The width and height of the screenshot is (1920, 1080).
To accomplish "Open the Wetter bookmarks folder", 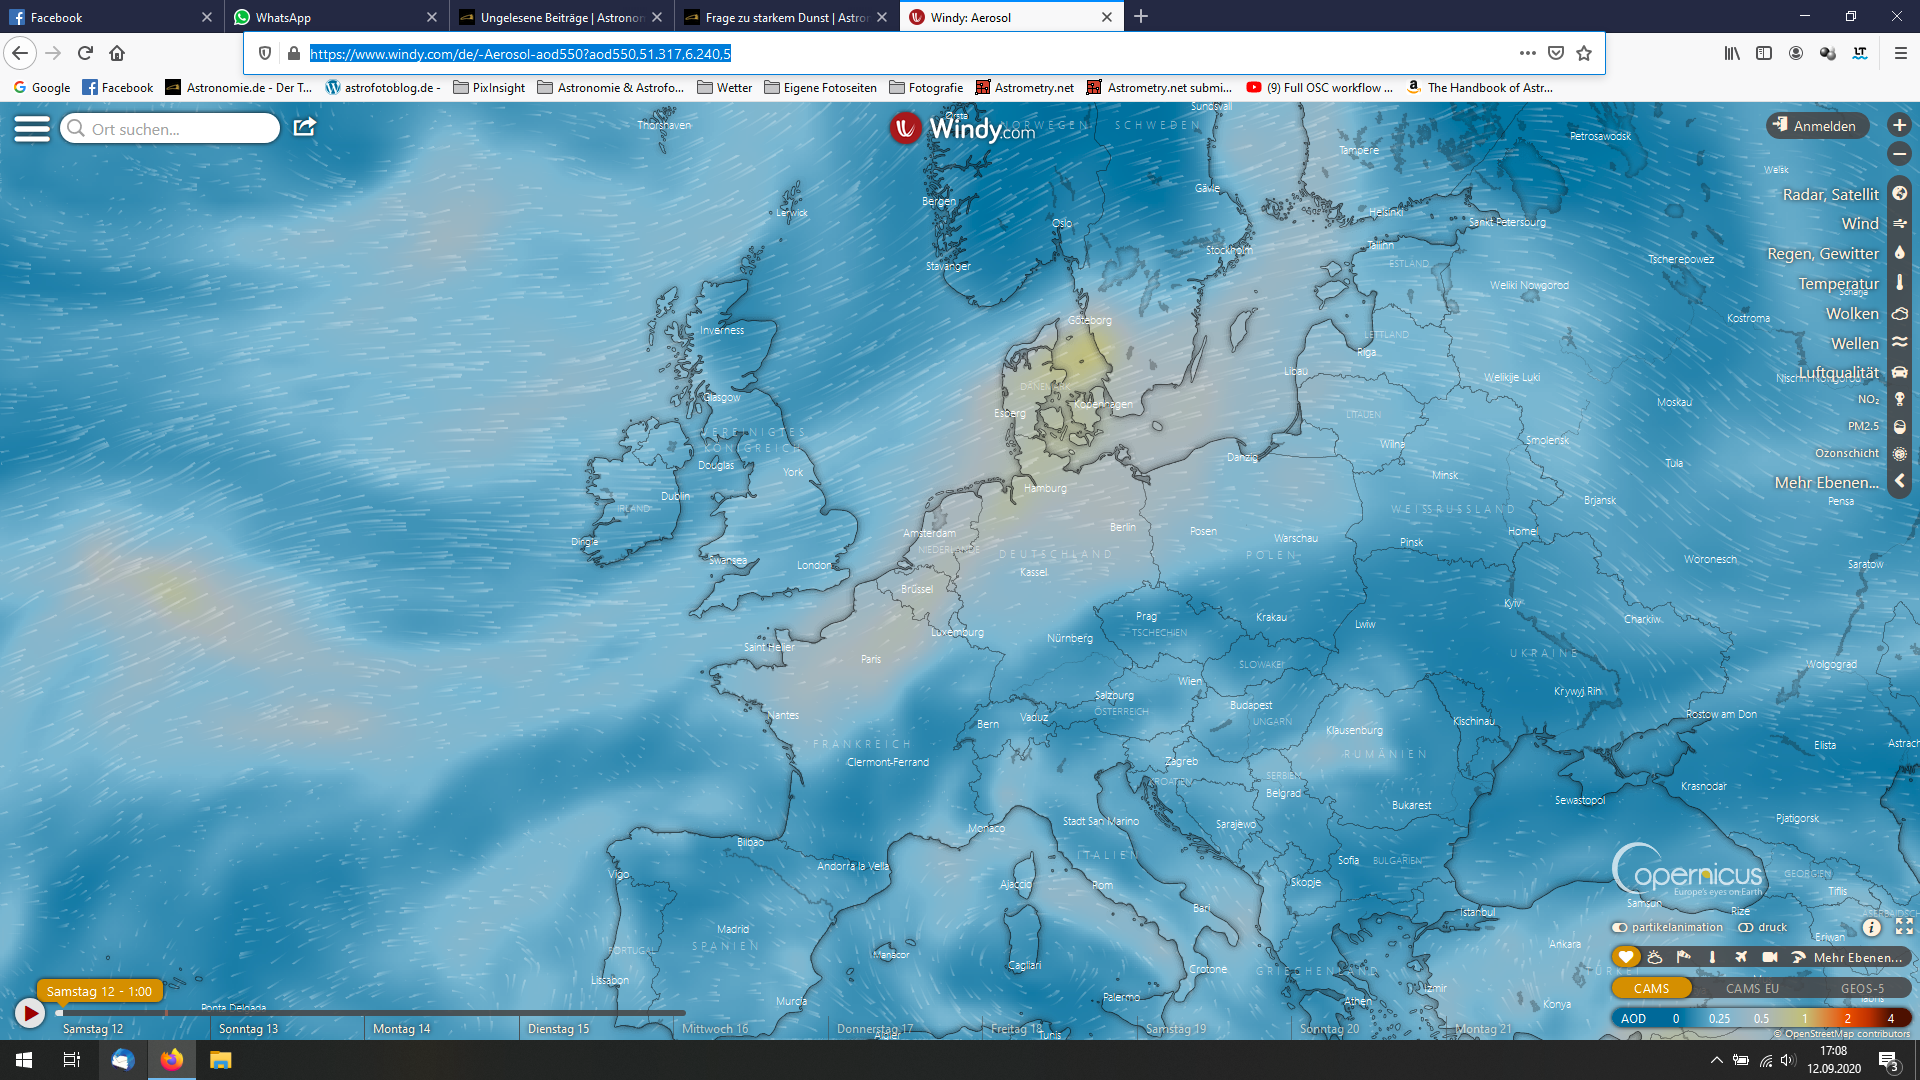I will click(x=724, y=87).
